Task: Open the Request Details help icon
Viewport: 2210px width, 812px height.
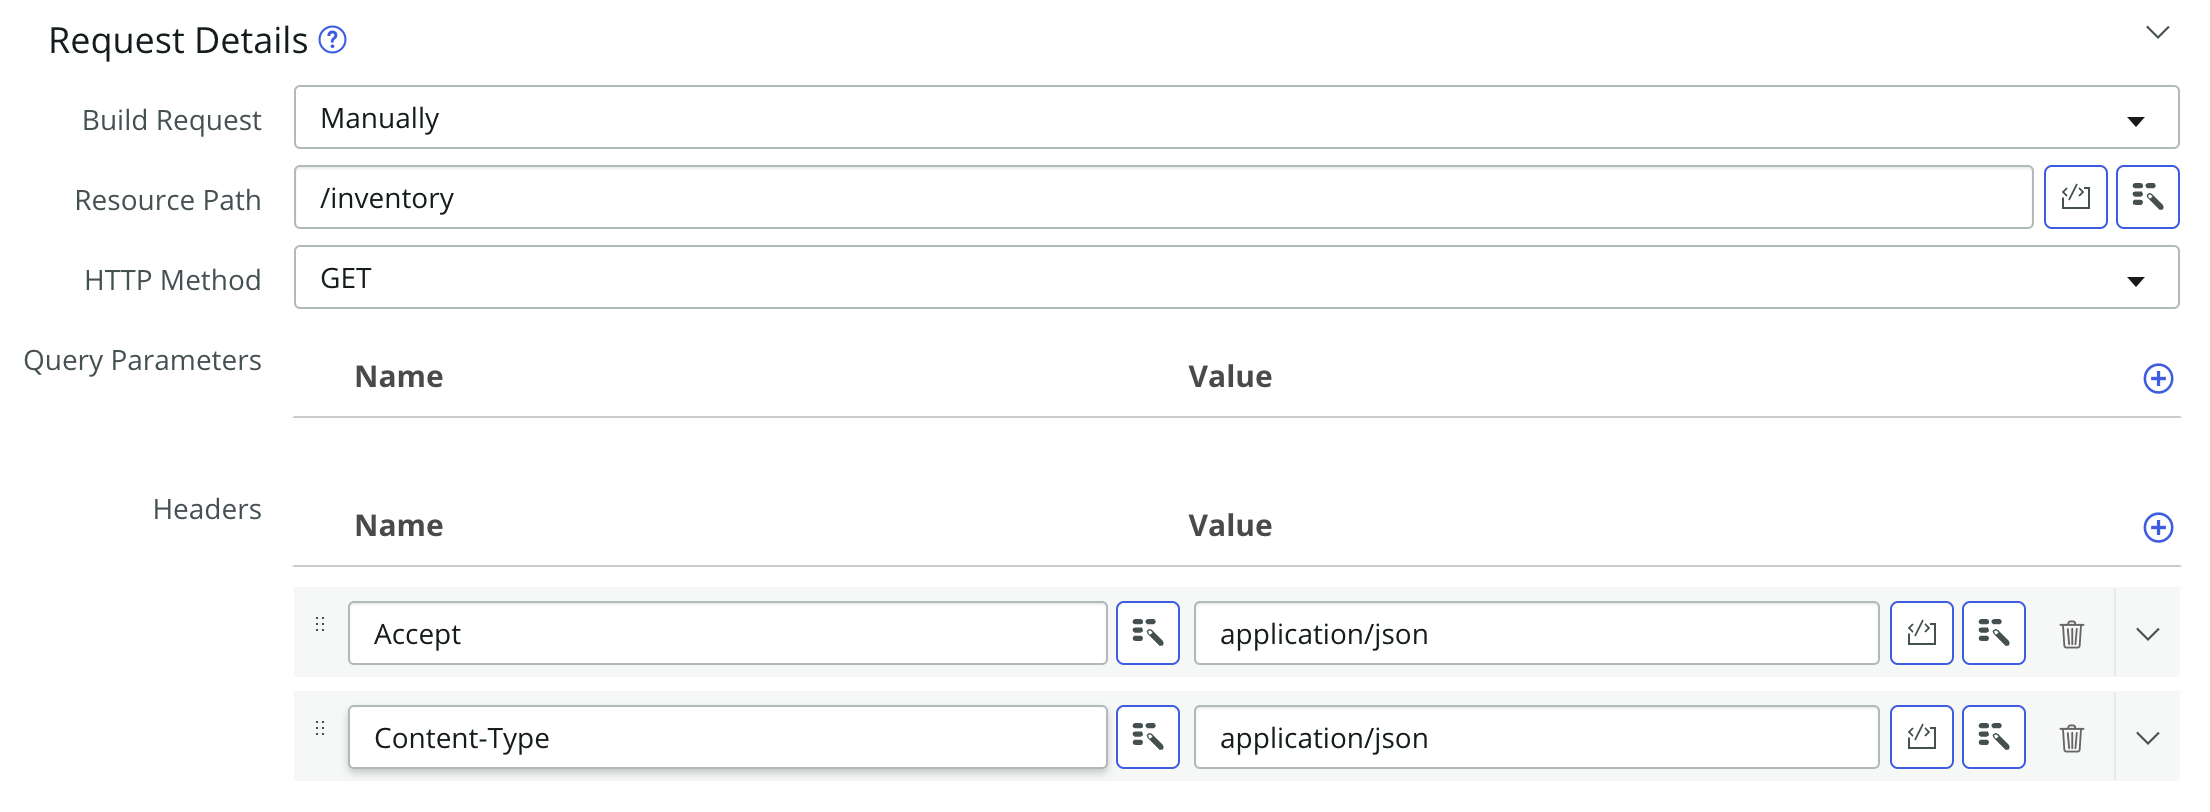Action: [332, 40]
